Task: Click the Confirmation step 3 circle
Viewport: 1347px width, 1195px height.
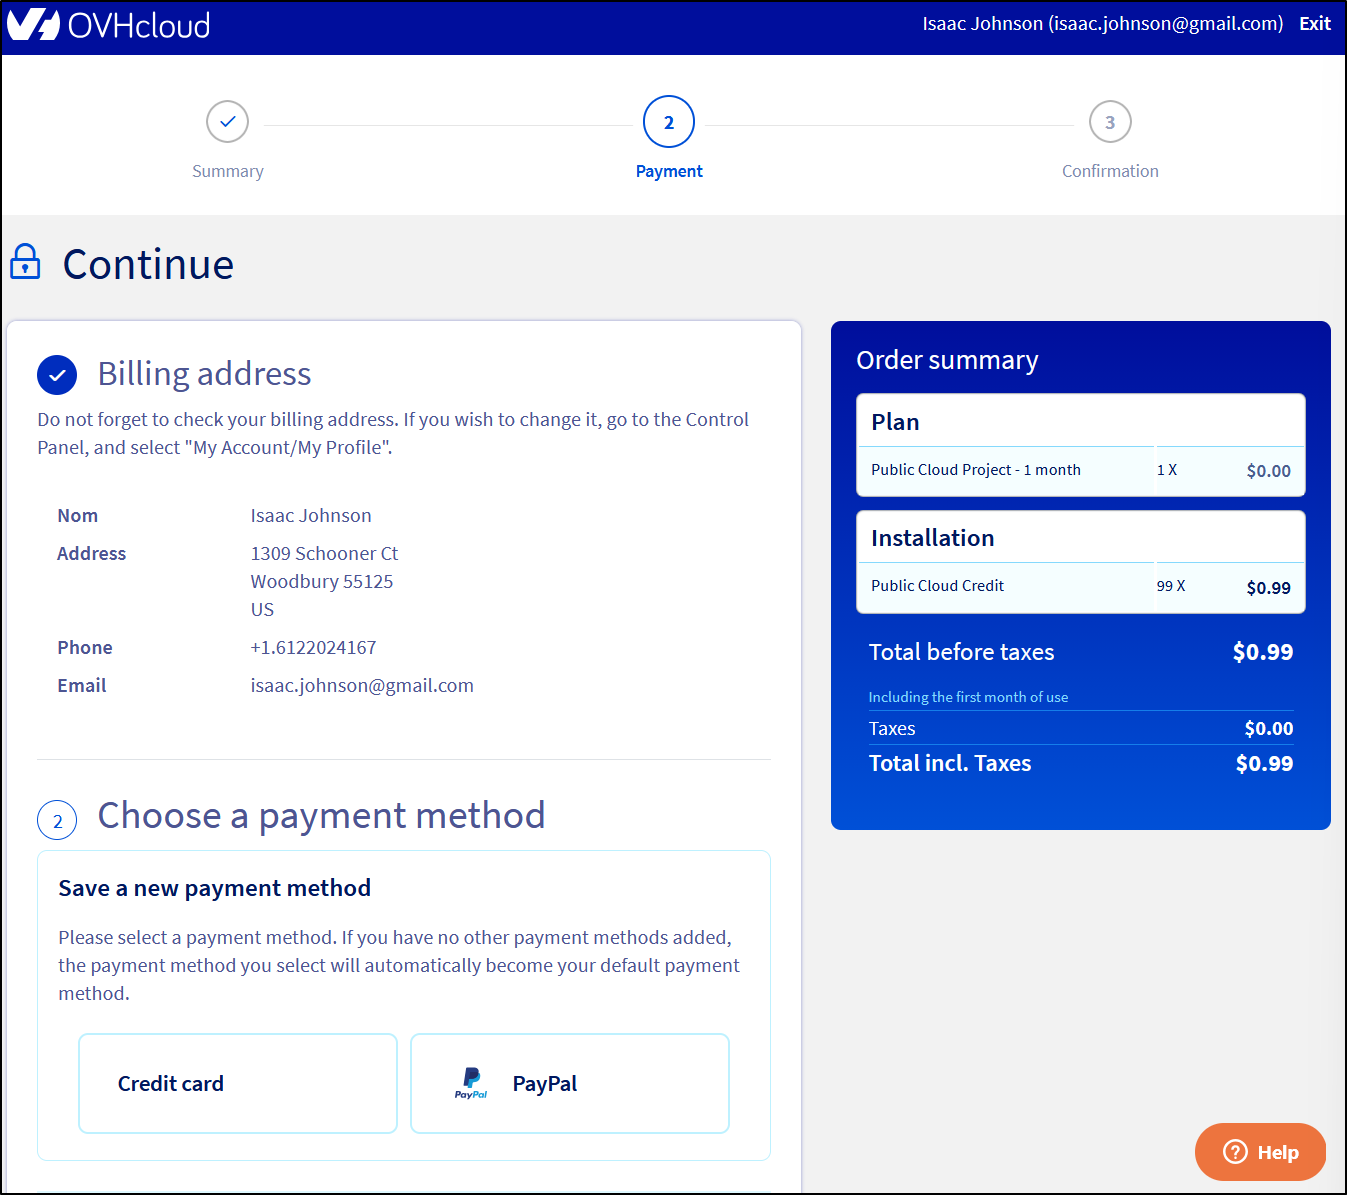Action: 1109,122
